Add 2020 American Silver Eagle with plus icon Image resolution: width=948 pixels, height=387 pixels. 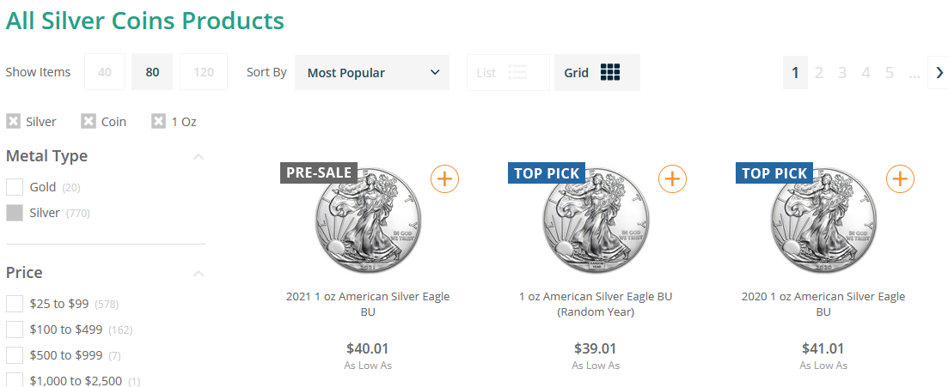point(900,179)
